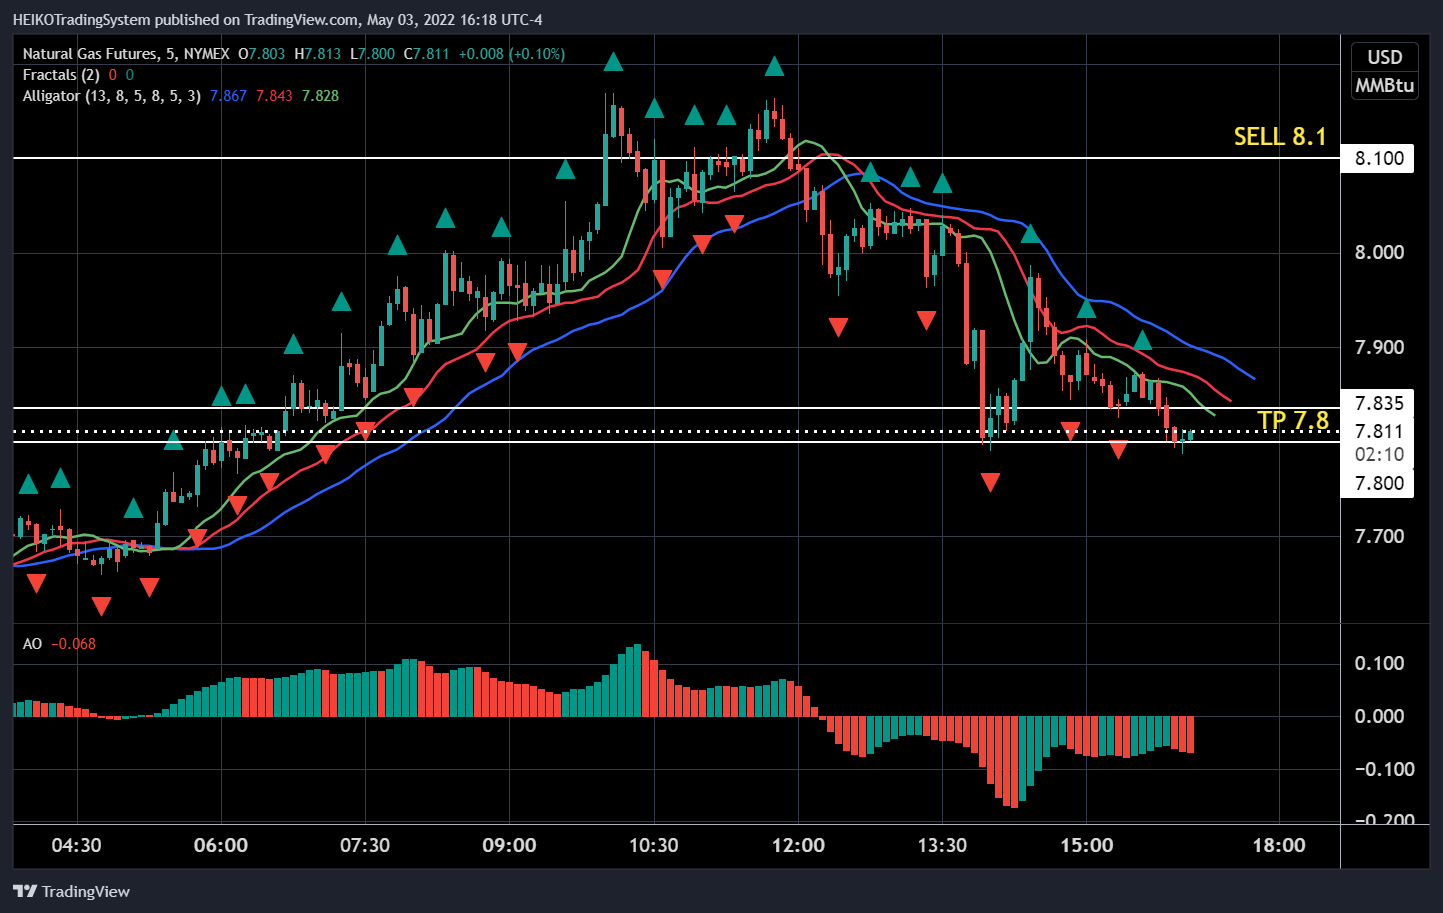Viewport: 1443px width, 913px height.
Task: Click the 06:00 time axis label
Action: point(221,845)
